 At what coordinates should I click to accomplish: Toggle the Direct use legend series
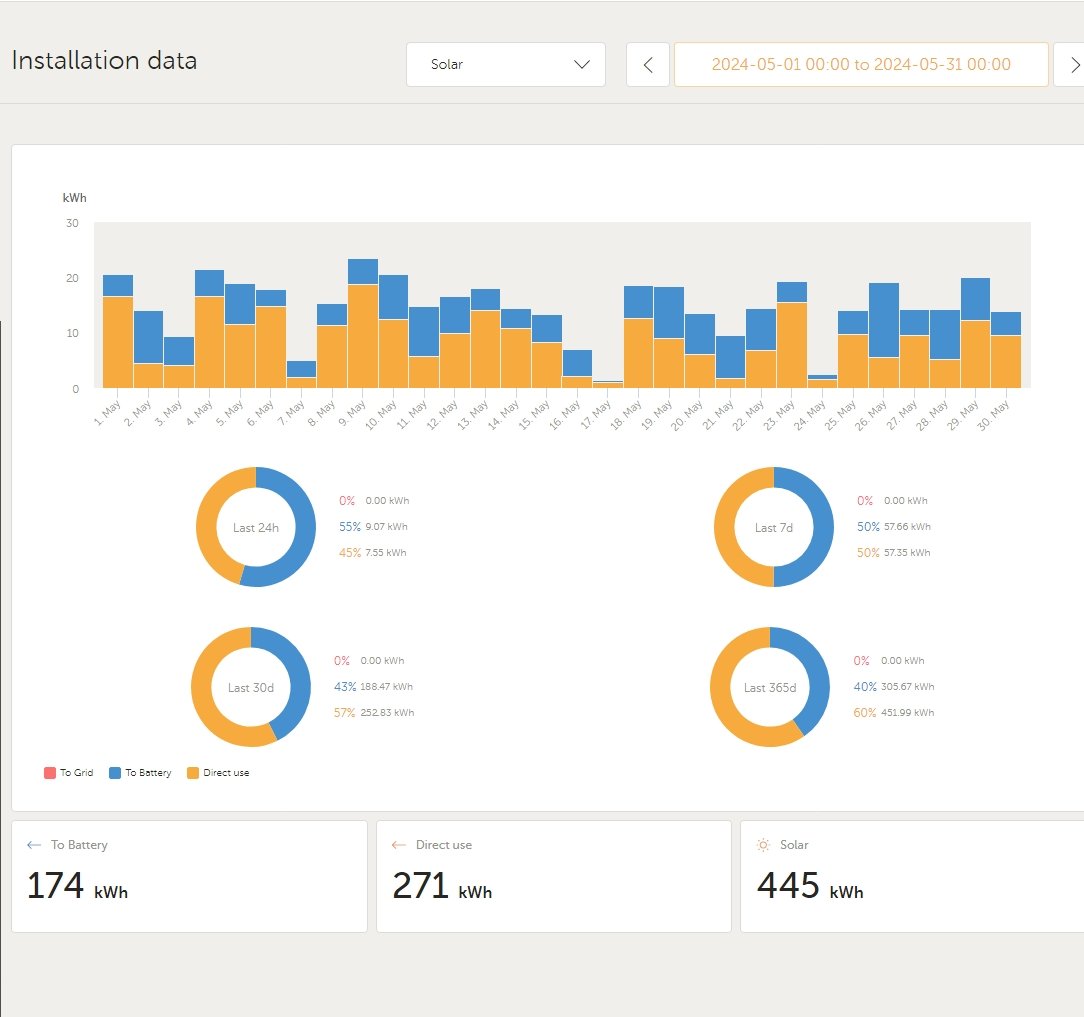pyautogui.click(x=218, y=772)
